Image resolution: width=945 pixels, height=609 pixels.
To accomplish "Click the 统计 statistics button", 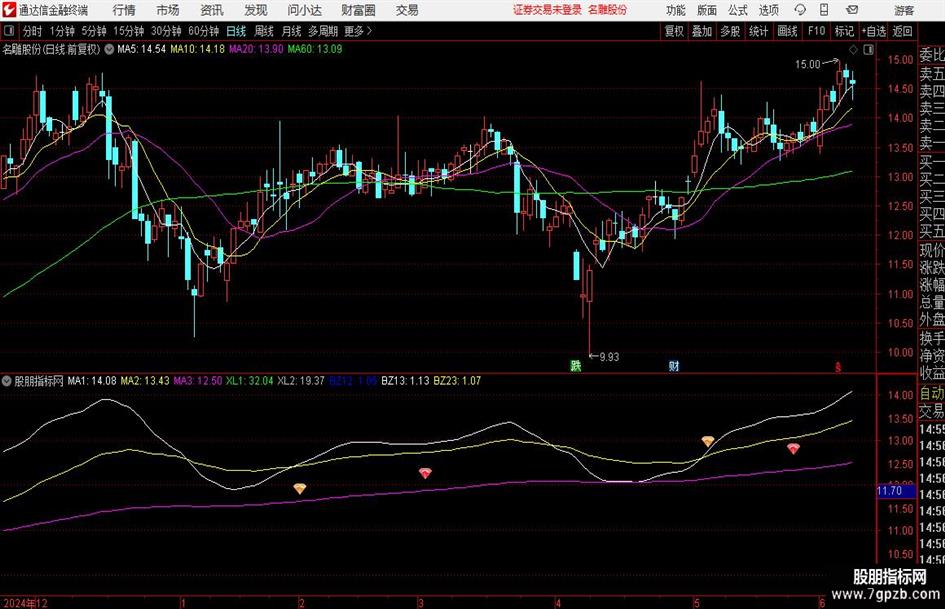I will (758, 31).
